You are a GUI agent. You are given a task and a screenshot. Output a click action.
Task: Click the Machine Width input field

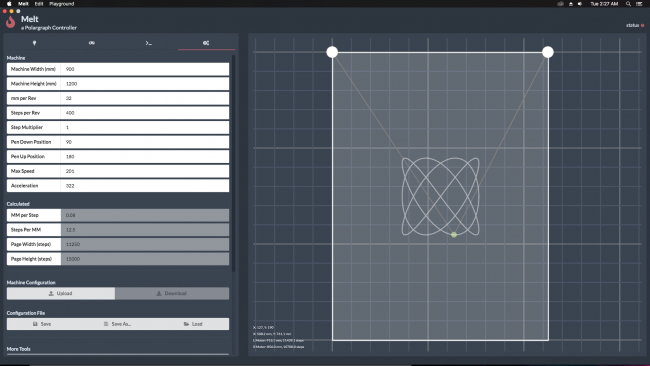tap(145, 69)
